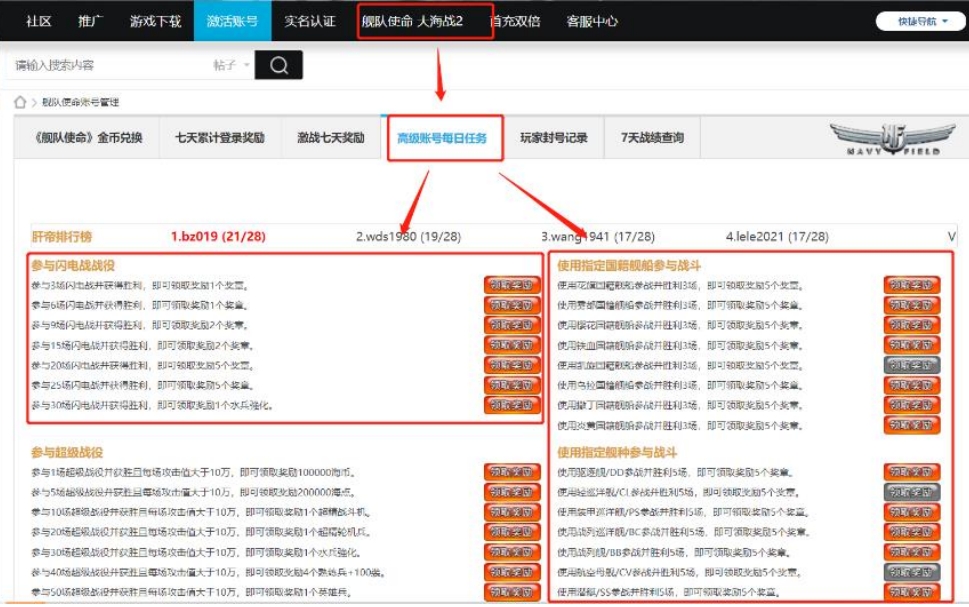Switch to 玩家封号记录 tab
Screen dimensions: 969x607
click(x=553, y=138)
